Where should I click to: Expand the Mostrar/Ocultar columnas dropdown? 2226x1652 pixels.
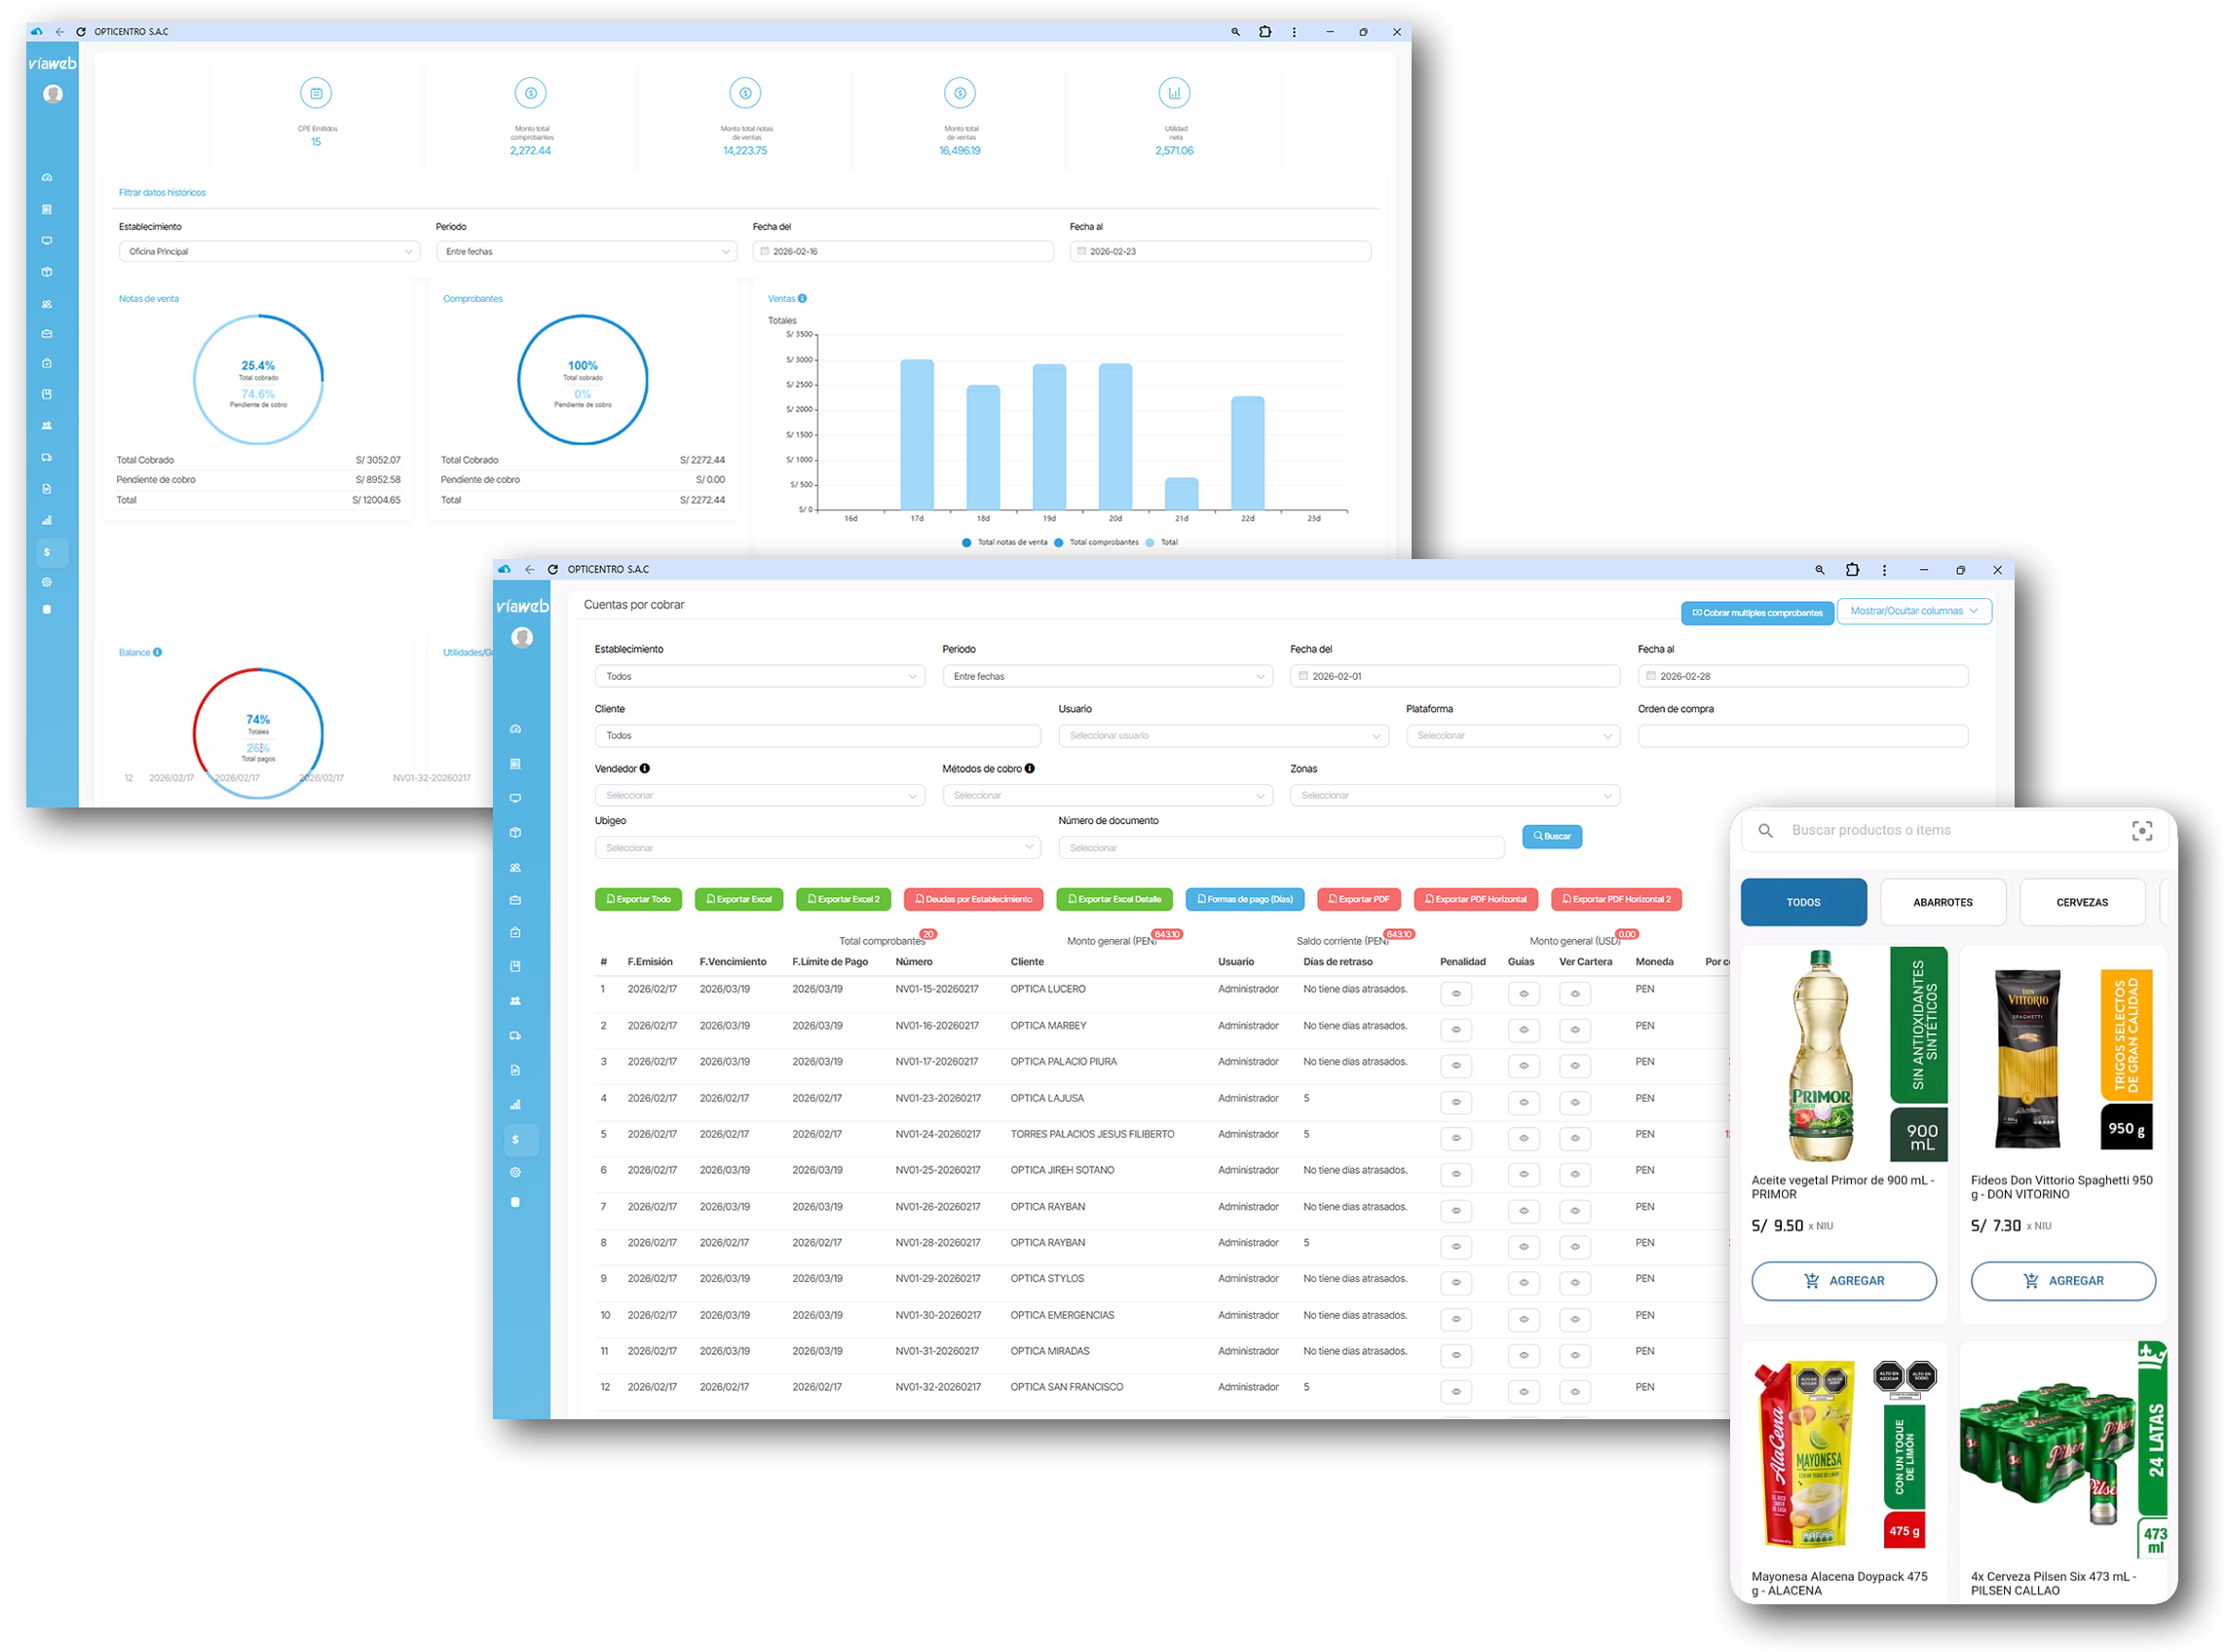tap(1915, 612)
